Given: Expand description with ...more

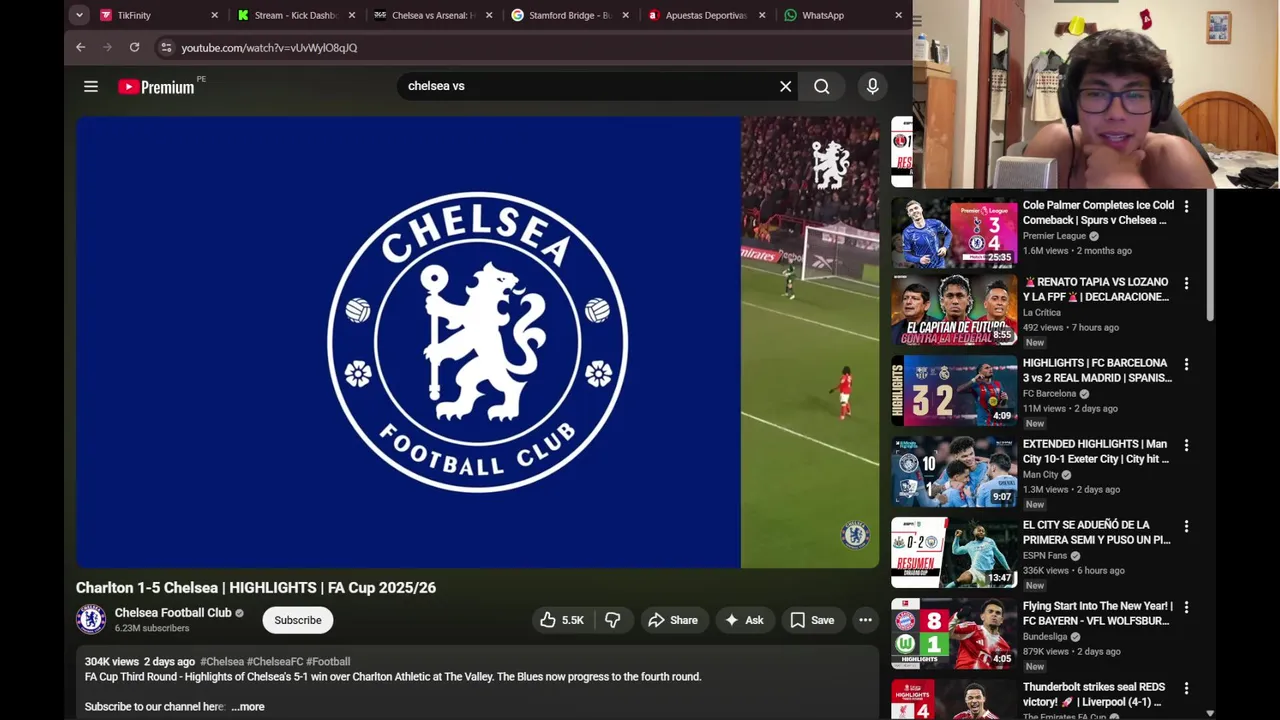Looking at the screenshot, I should pos(248,707).
